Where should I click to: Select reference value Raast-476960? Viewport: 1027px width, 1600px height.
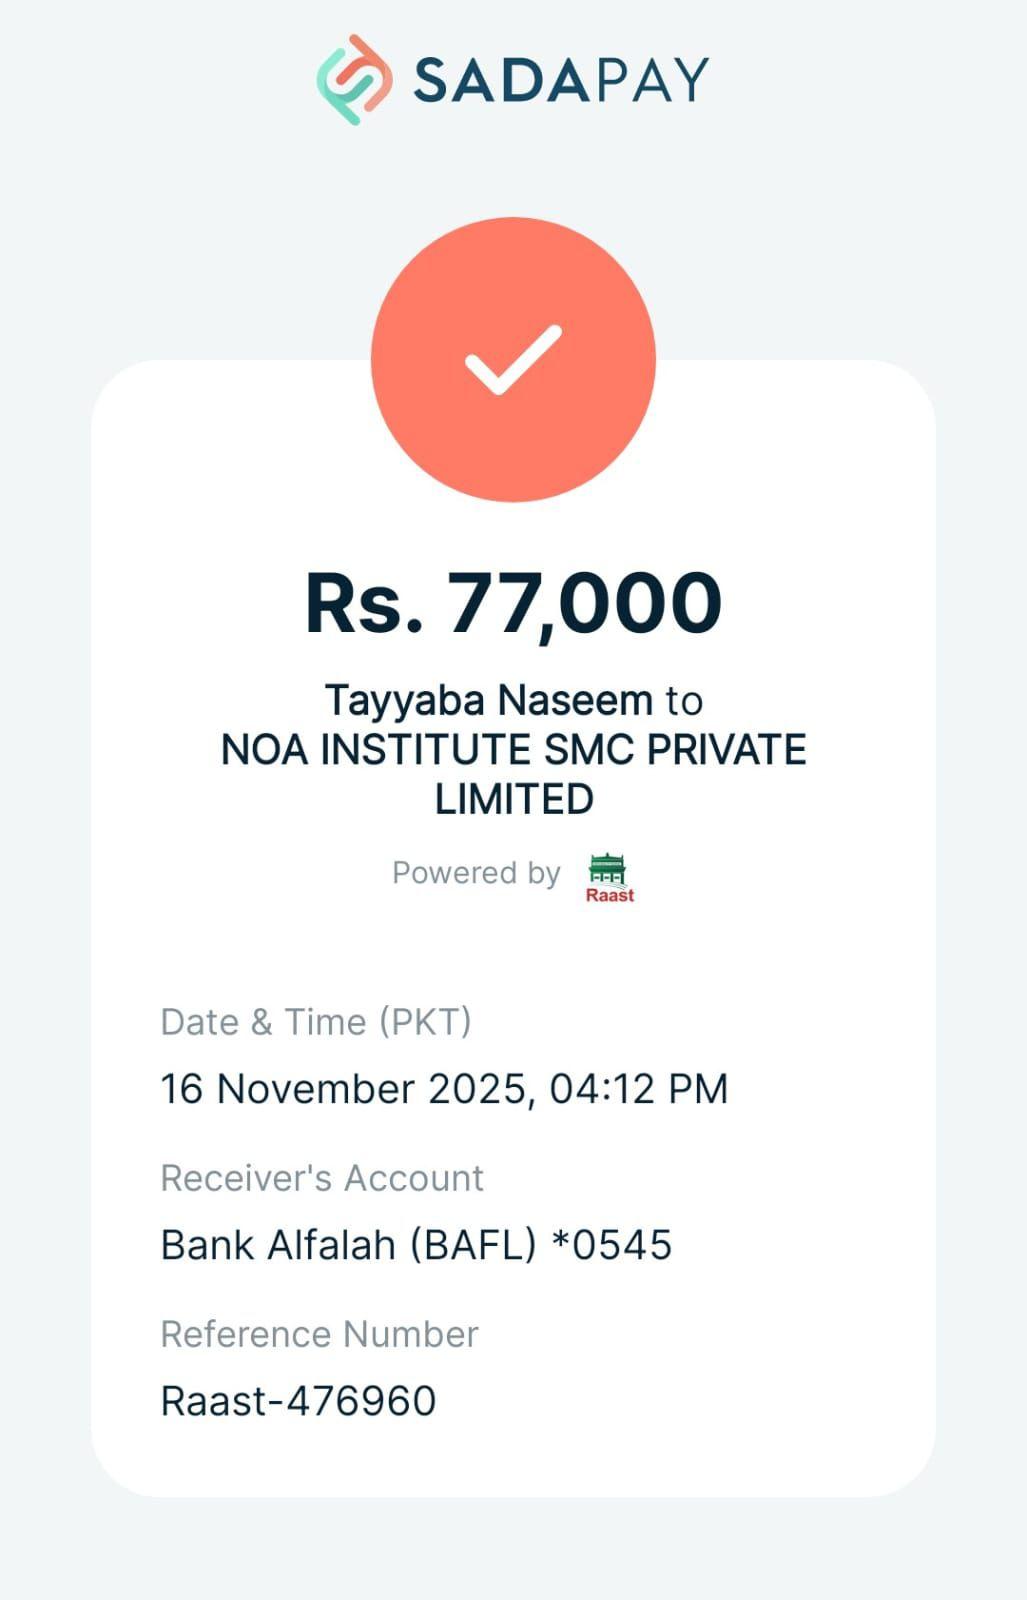pyautogui.click(x=298, y=1401)
